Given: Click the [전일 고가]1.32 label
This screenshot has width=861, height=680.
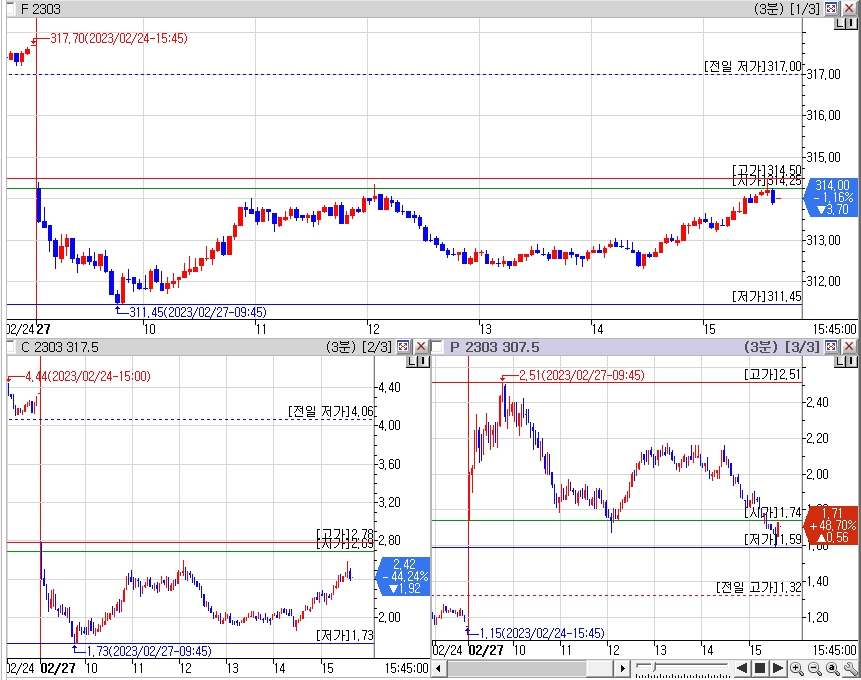Looking at the screenshot, I should [x=759, y=587].
